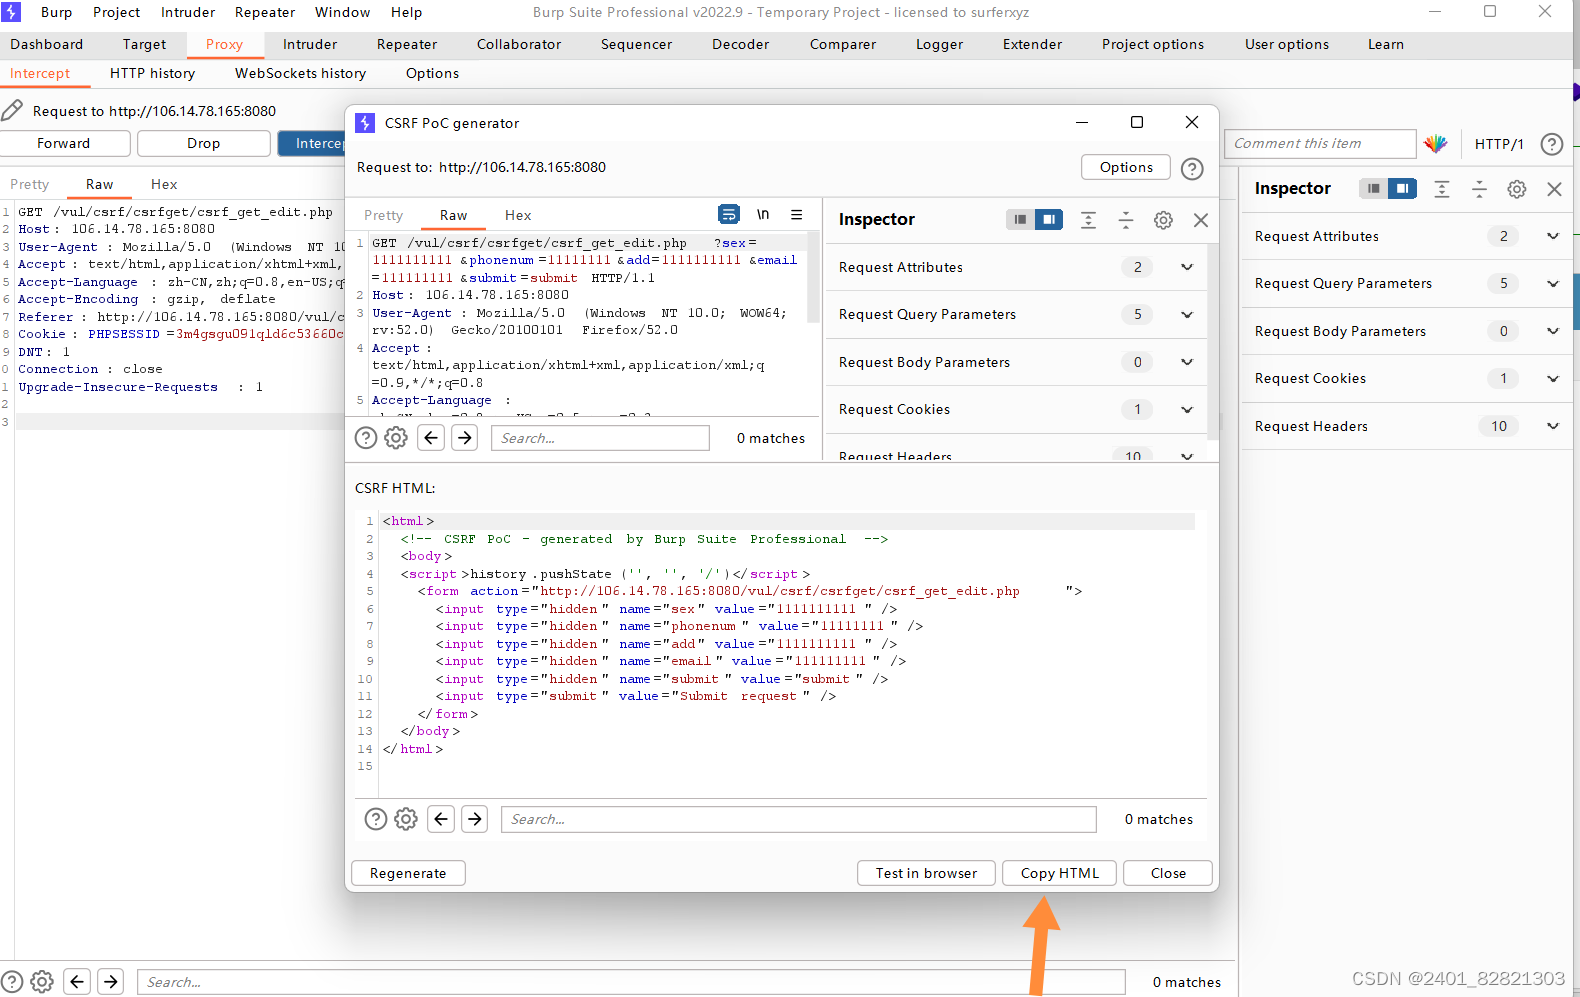Open the Intruder tab

(x=310, y=44)
